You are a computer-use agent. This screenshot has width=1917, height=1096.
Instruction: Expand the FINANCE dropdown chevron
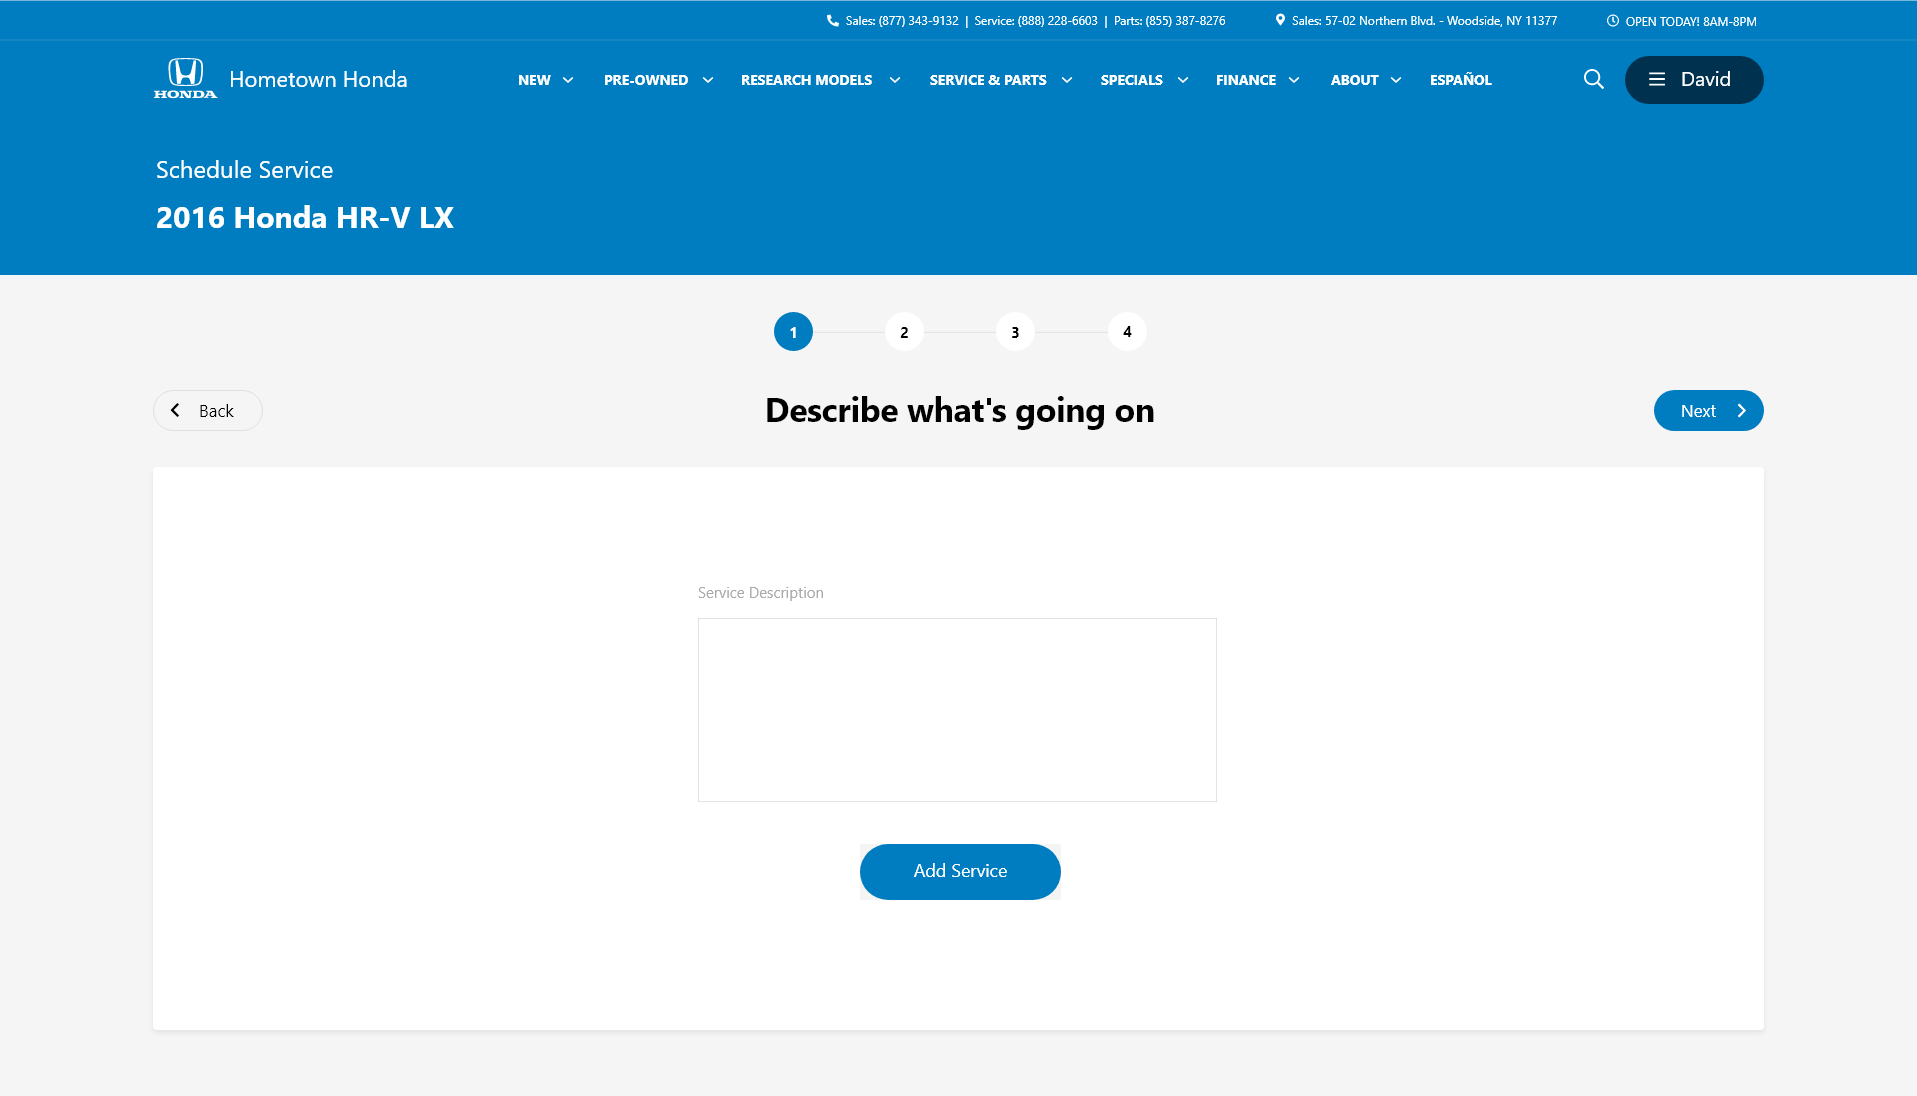pyautogui.click(x=1294, y=80)
